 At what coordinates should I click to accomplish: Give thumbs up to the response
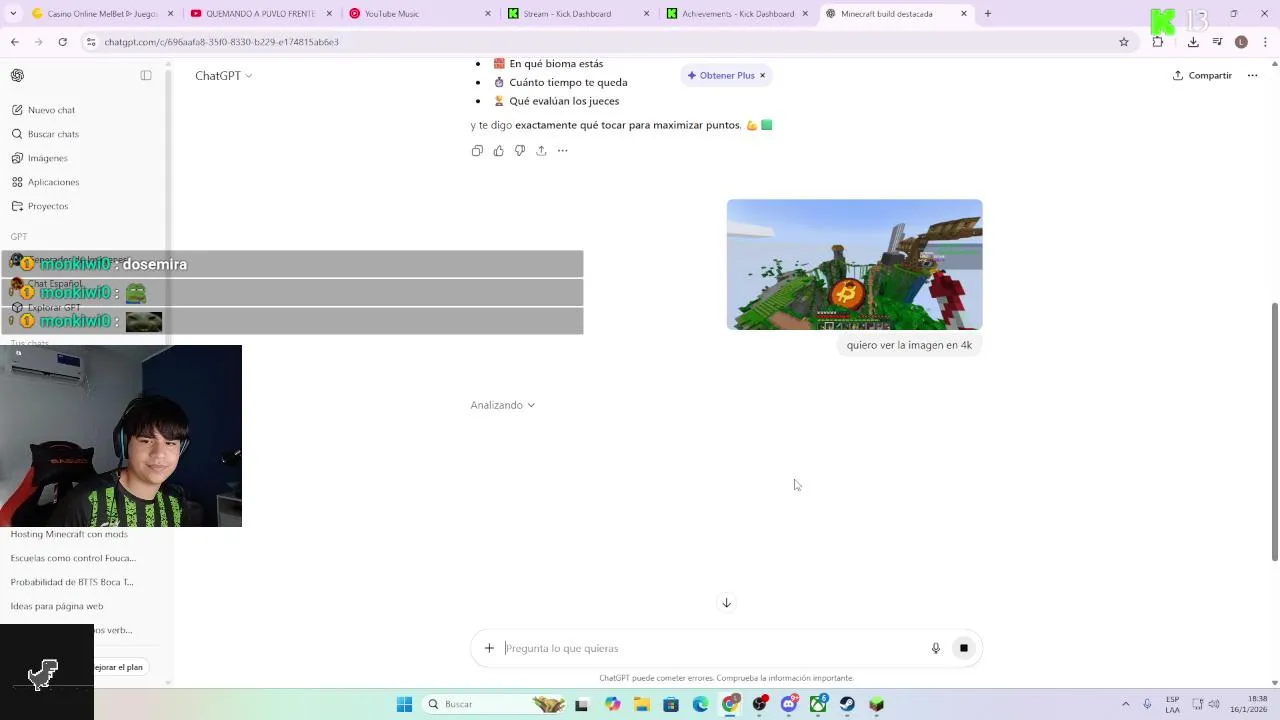pyautogui.click(x=498, y=151)
